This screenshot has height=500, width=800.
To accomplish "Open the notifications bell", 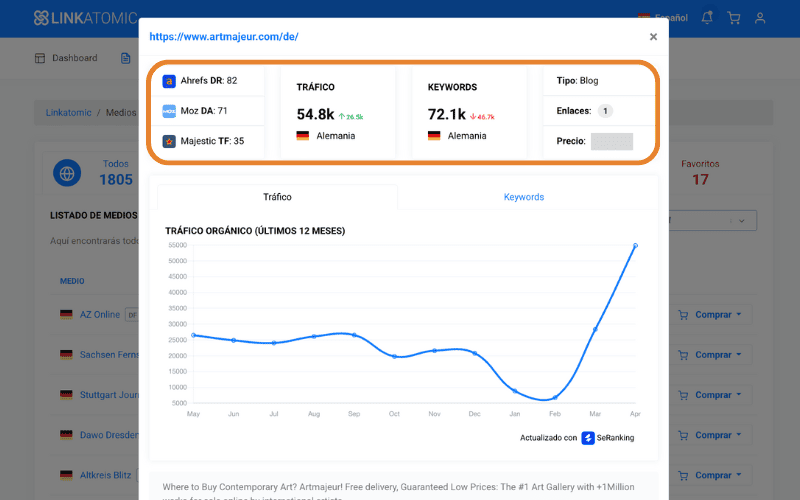I will coord(707,18).
